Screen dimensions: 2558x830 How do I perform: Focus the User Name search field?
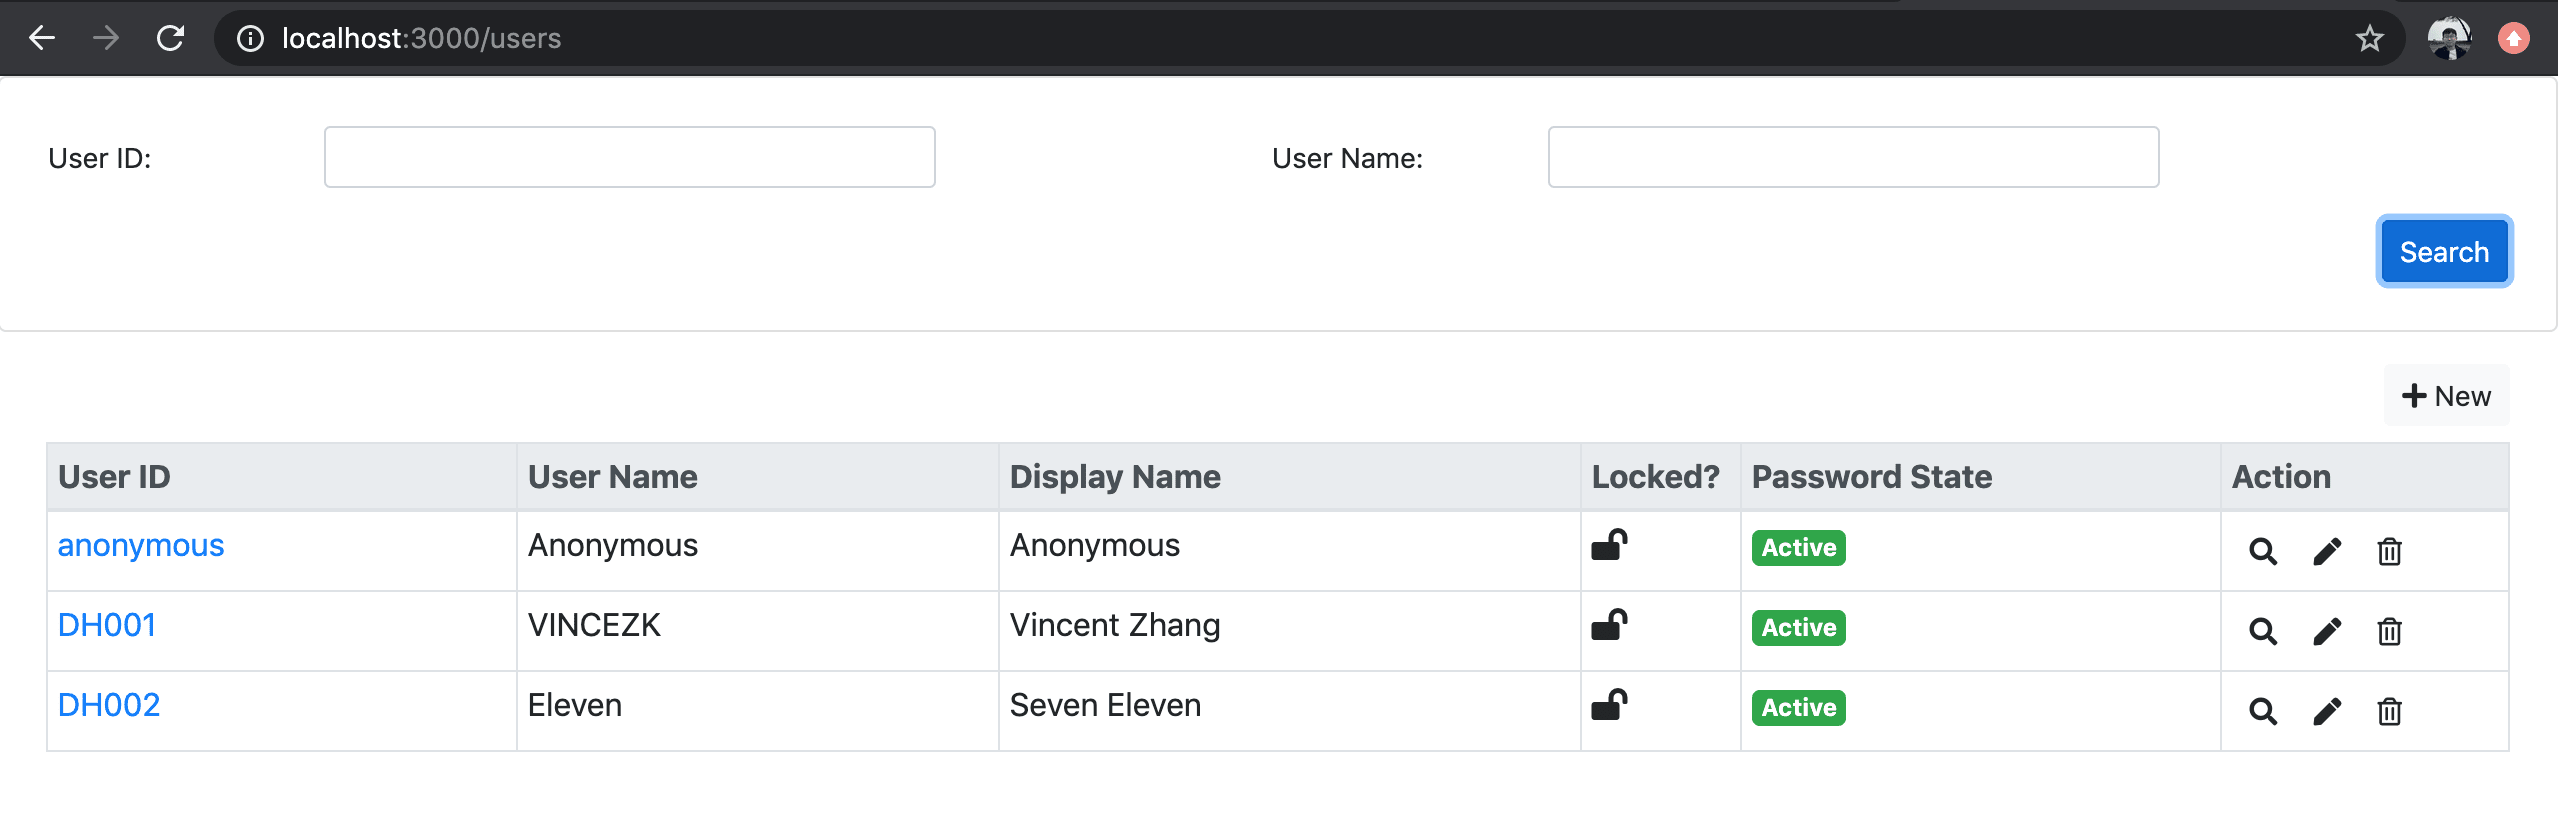point(1854,157)
